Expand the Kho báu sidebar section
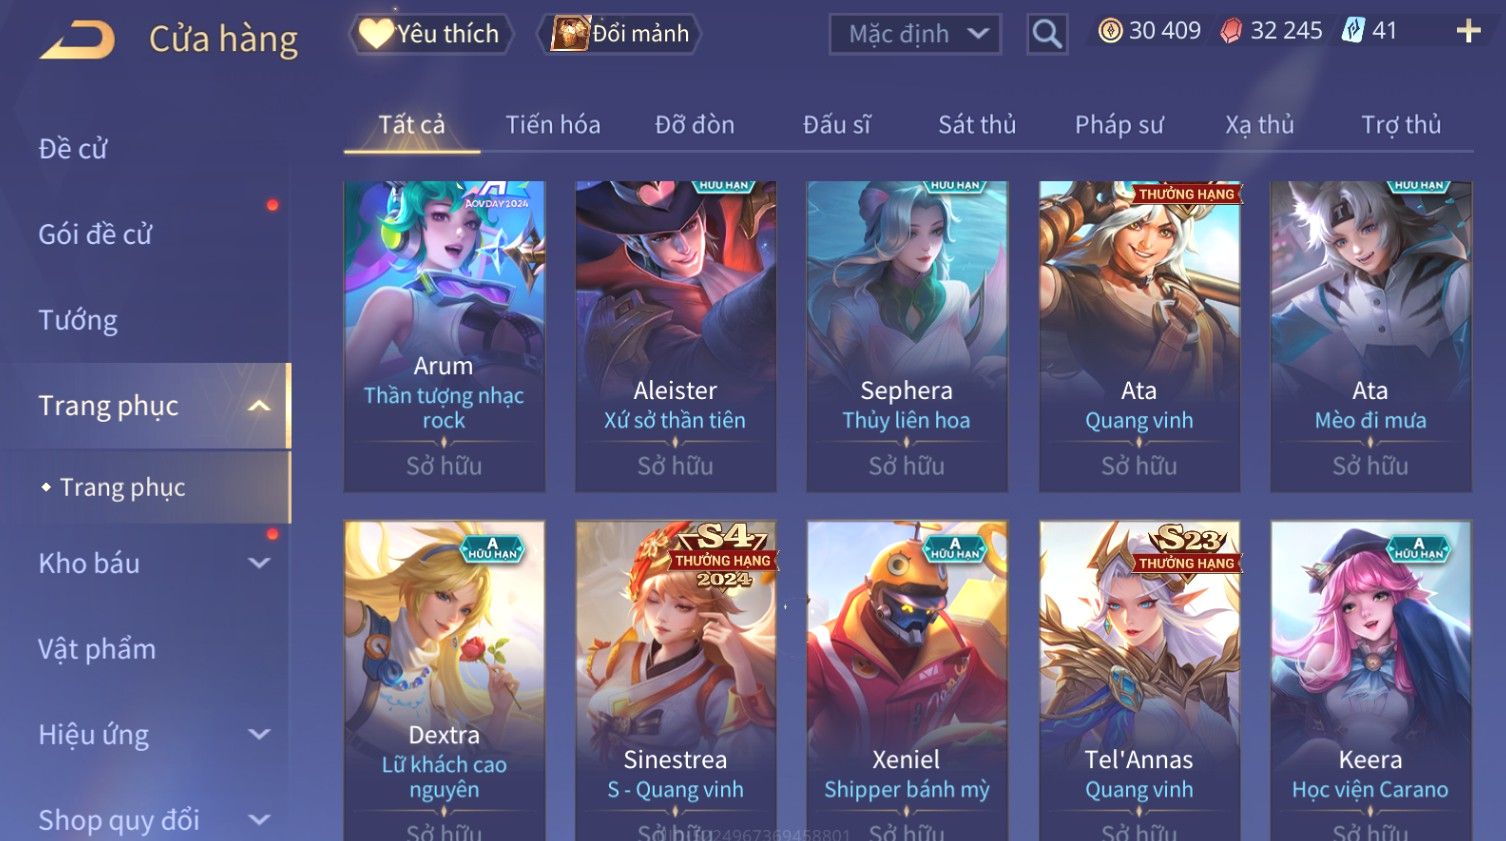Screen dimensions: 1506x841 [259, 563]
